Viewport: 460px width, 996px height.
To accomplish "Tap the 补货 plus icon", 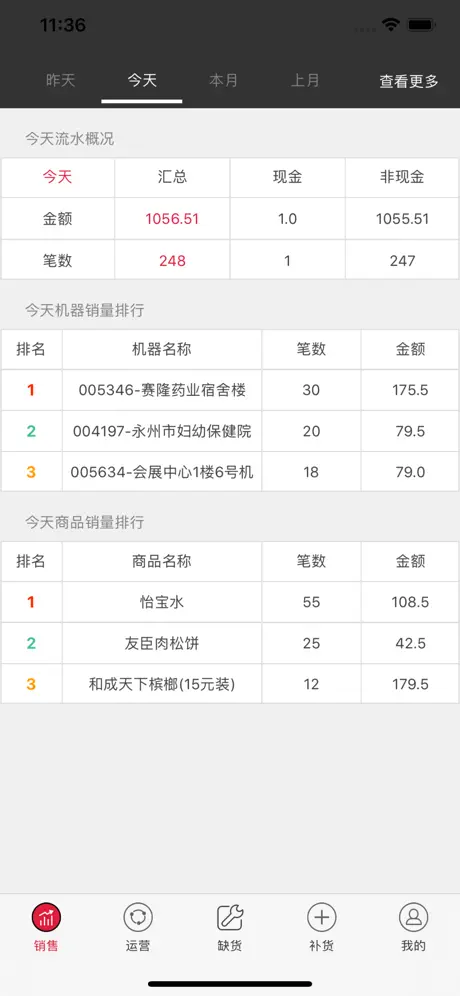I will pos(321,918).
